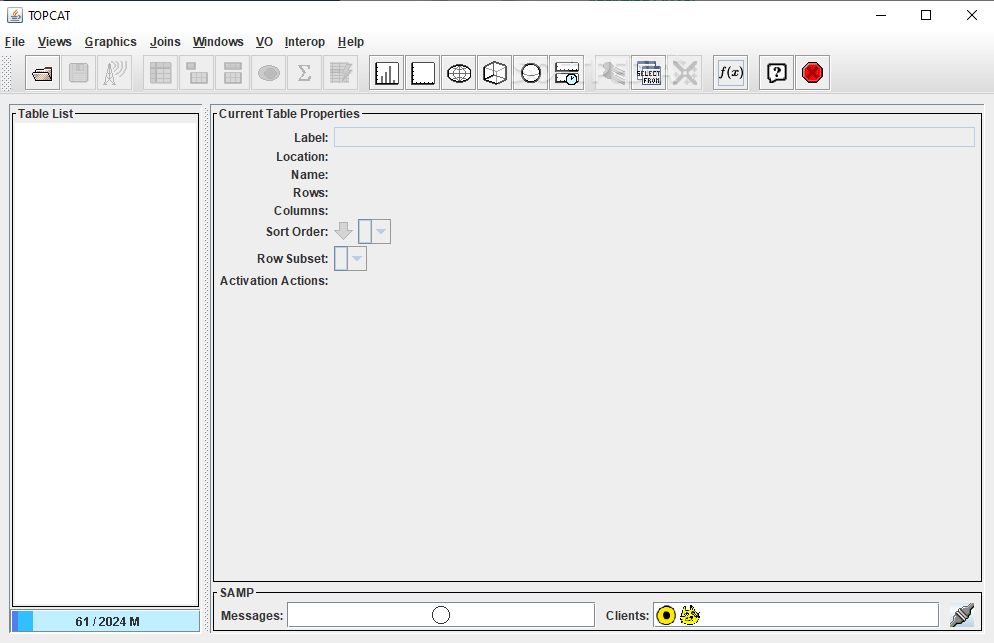
Task: Open the Windows menu
Action: tap(218, 42)
